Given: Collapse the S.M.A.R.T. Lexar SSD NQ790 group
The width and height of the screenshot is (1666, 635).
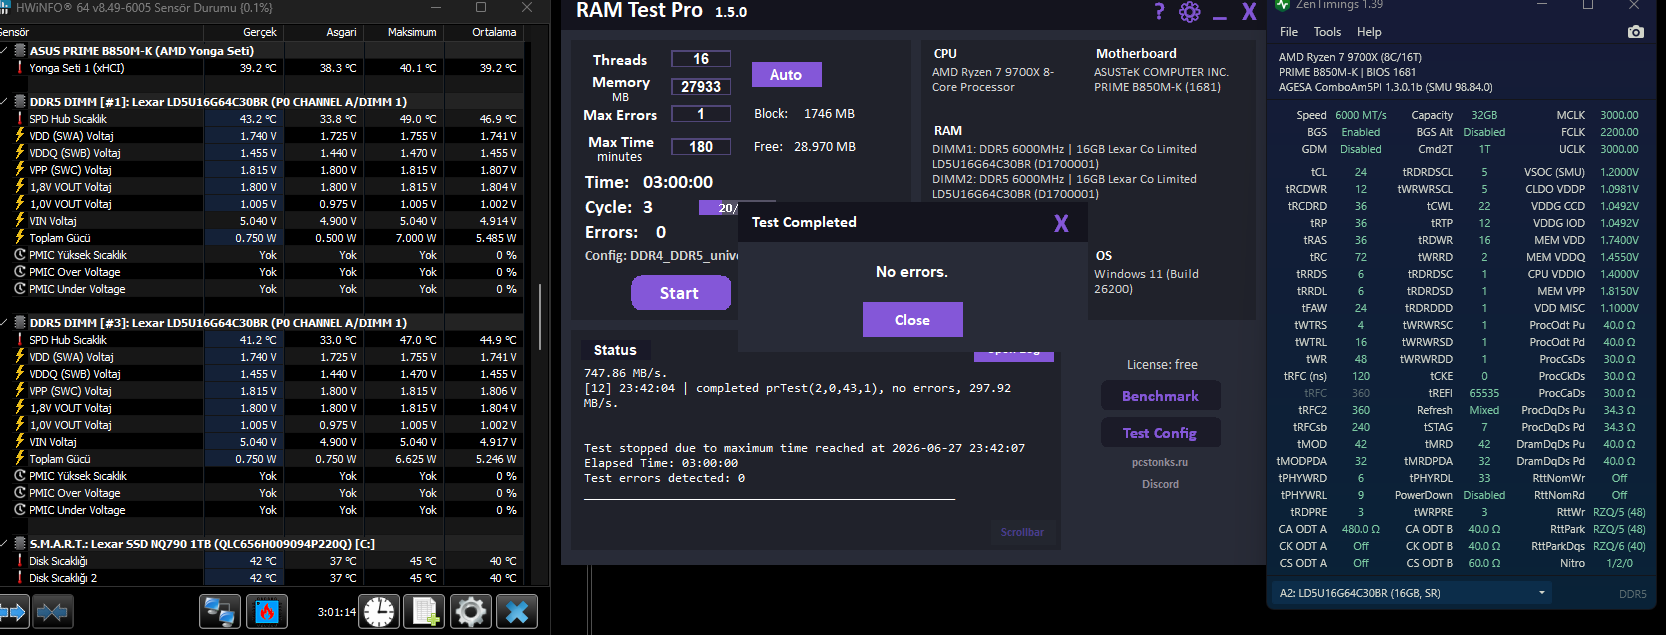Looking at the screenshot, I should pyautogui.click(x=5, y=543).
